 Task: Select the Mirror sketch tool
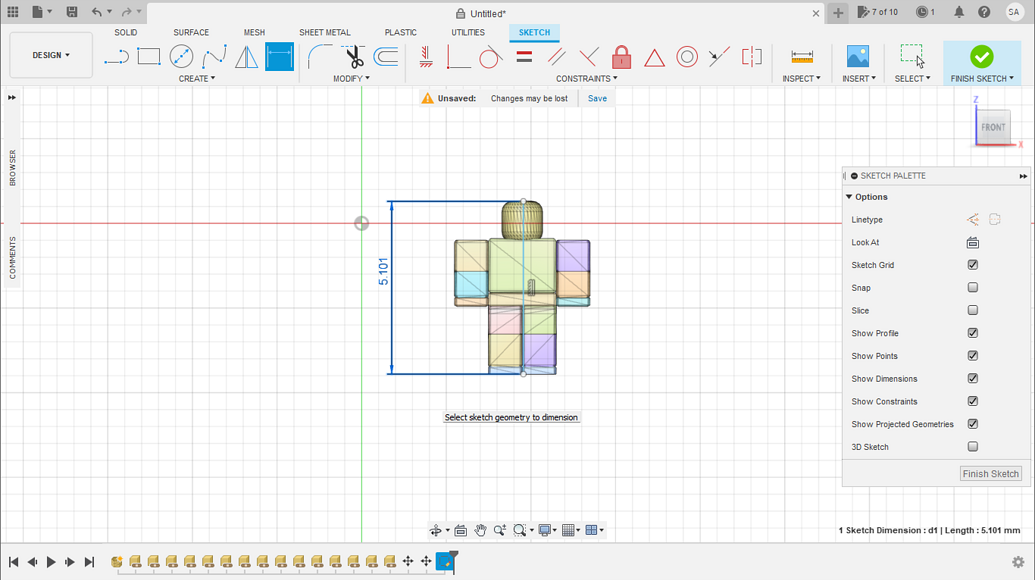tap(246, 57)
